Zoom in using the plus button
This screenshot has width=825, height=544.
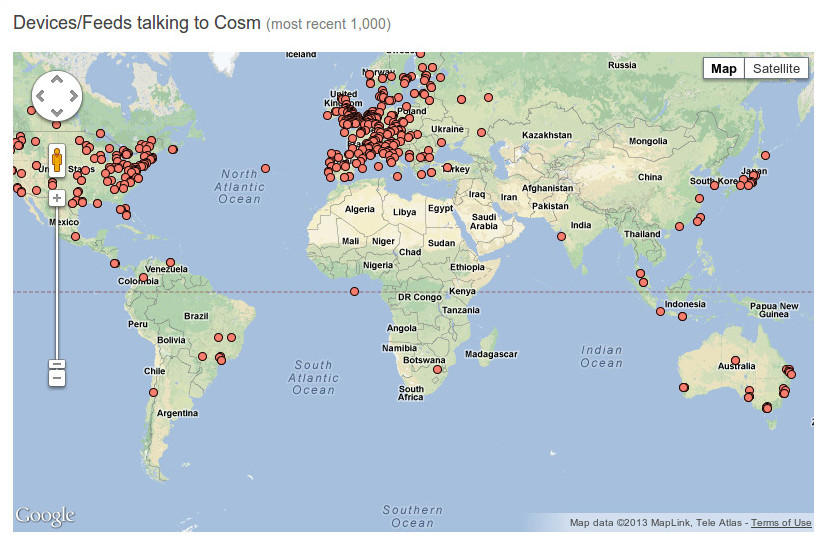(x=57, y=198)
